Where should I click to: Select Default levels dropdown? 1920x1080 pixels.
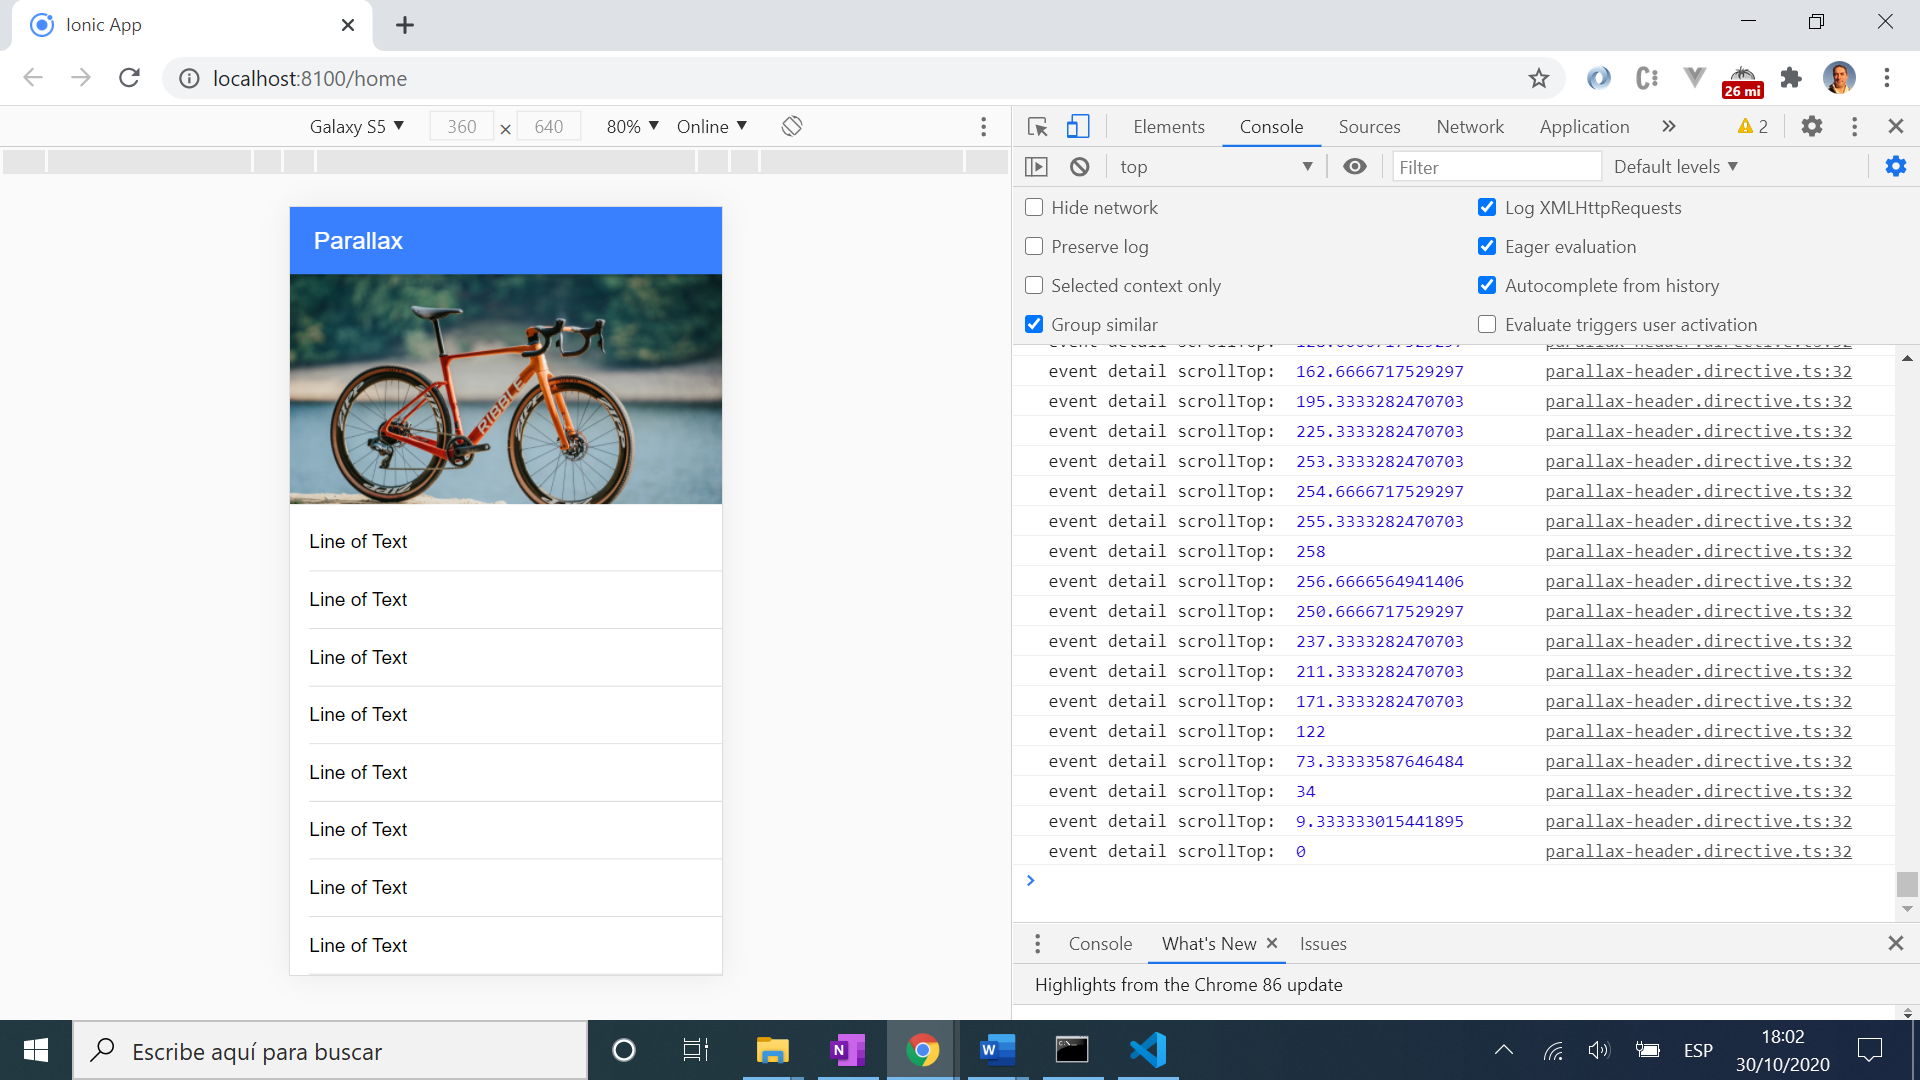[x=1677, y=166]
